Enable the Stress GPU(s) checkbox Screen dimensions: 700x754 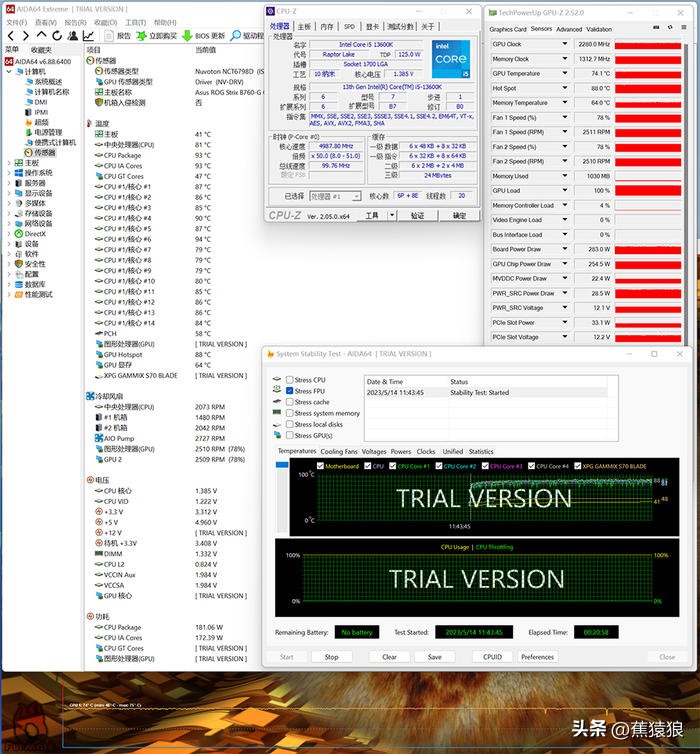(289, 435)
